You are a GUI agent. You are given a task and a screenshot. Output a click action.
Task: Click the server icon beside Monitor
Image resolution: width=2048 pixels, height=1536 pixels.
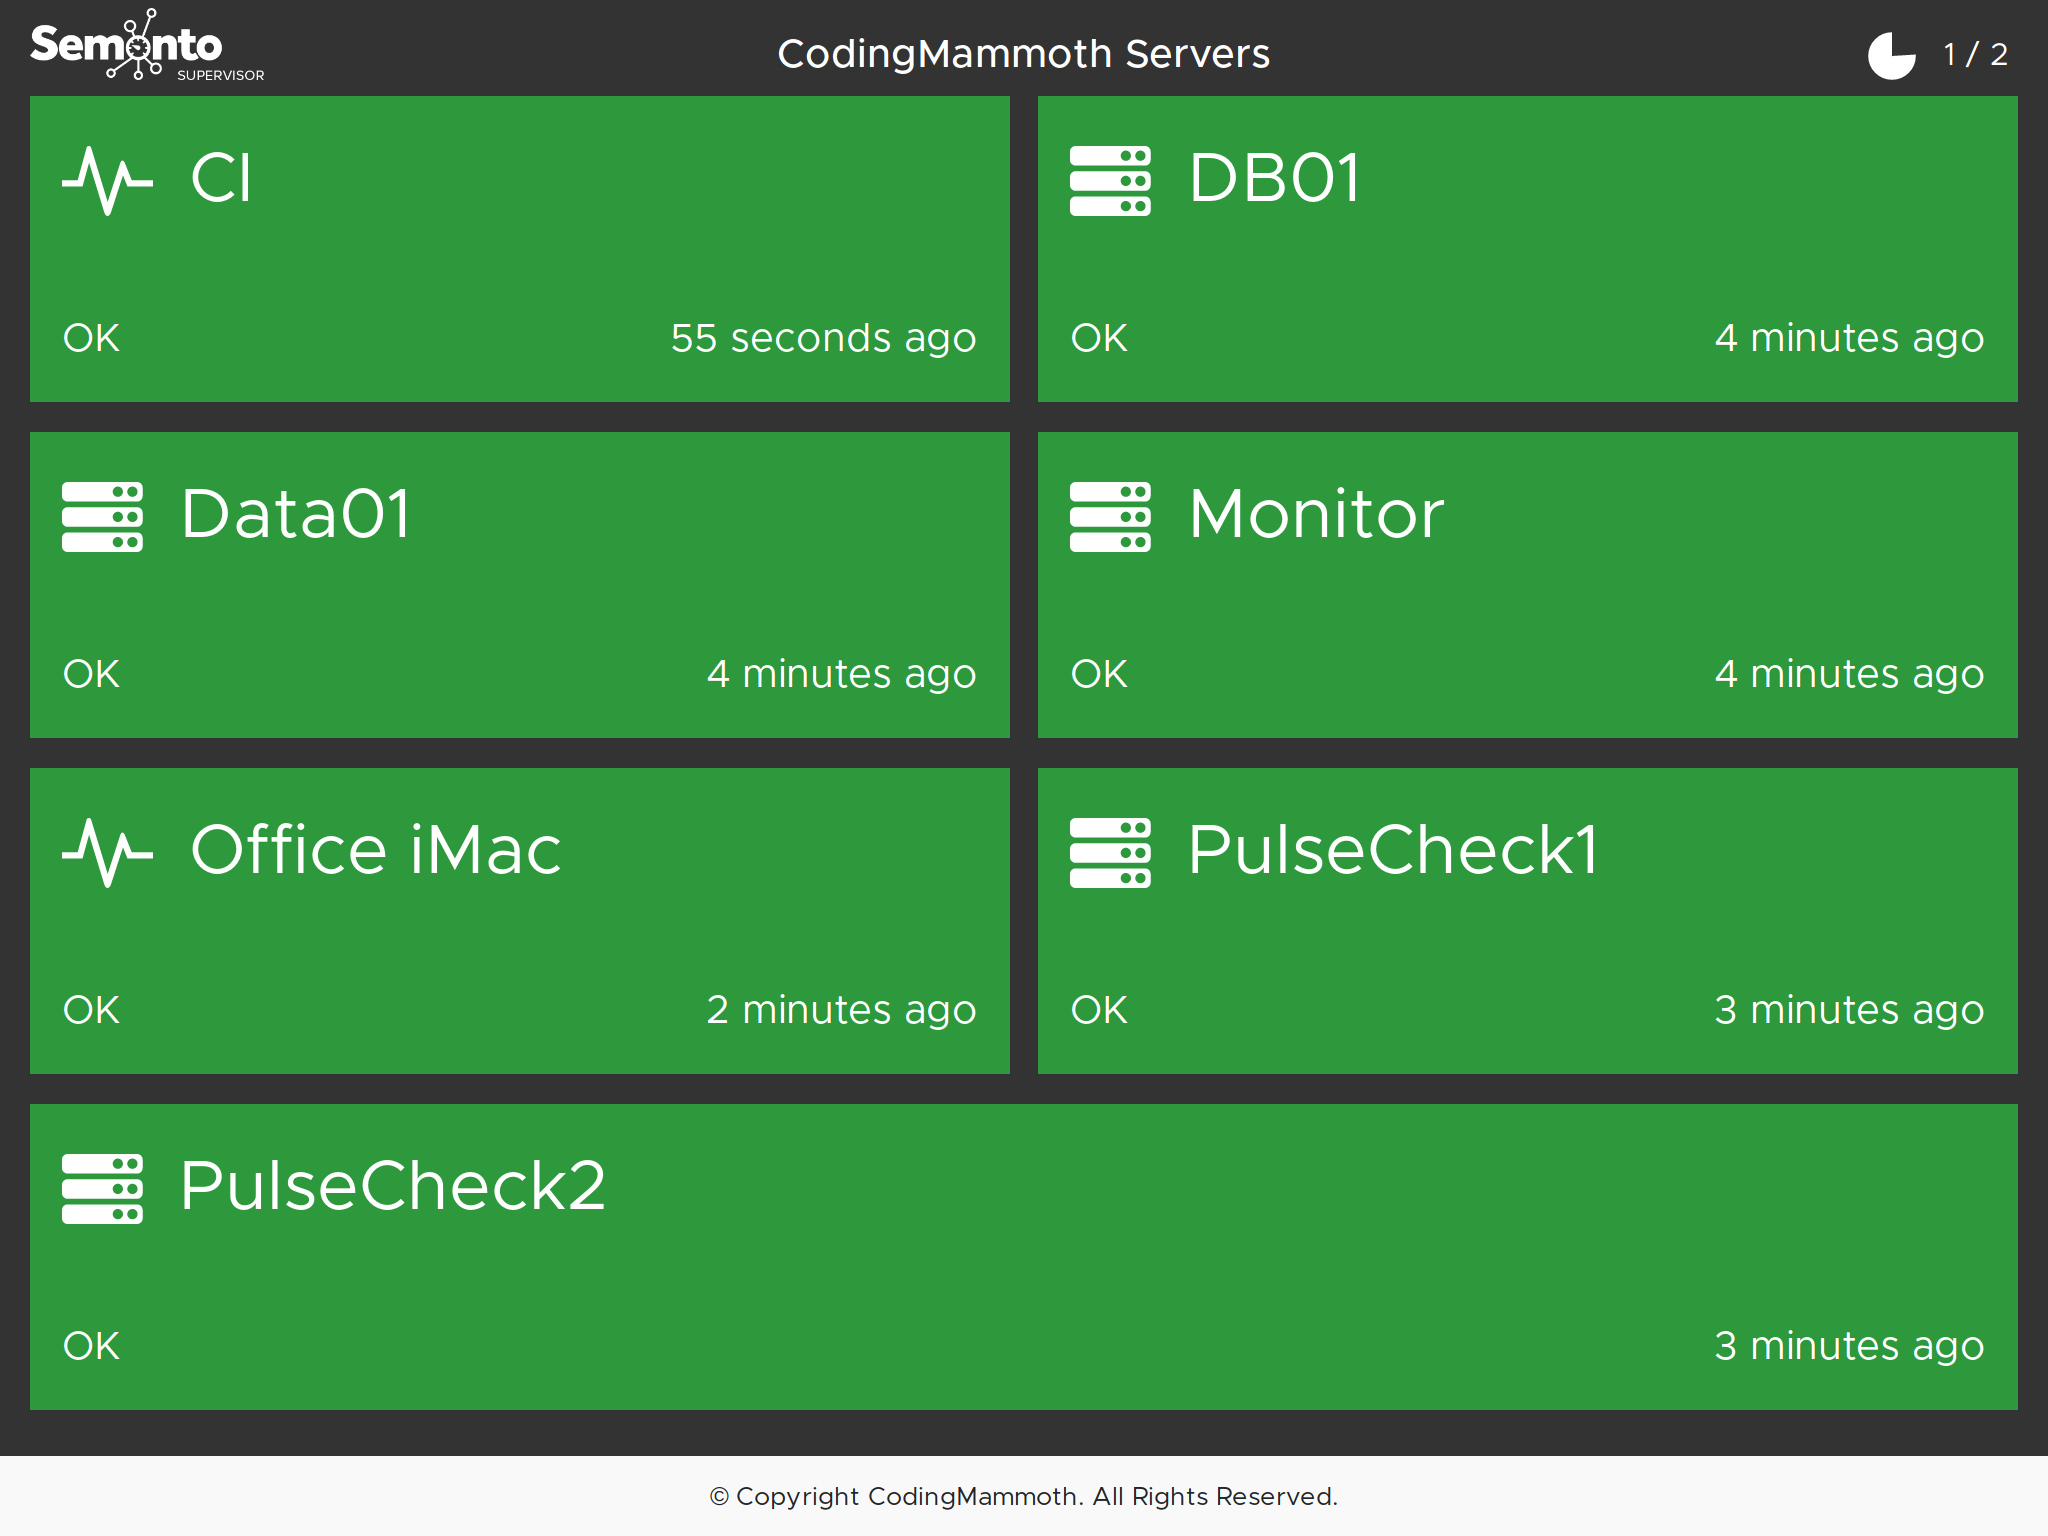1110,517
